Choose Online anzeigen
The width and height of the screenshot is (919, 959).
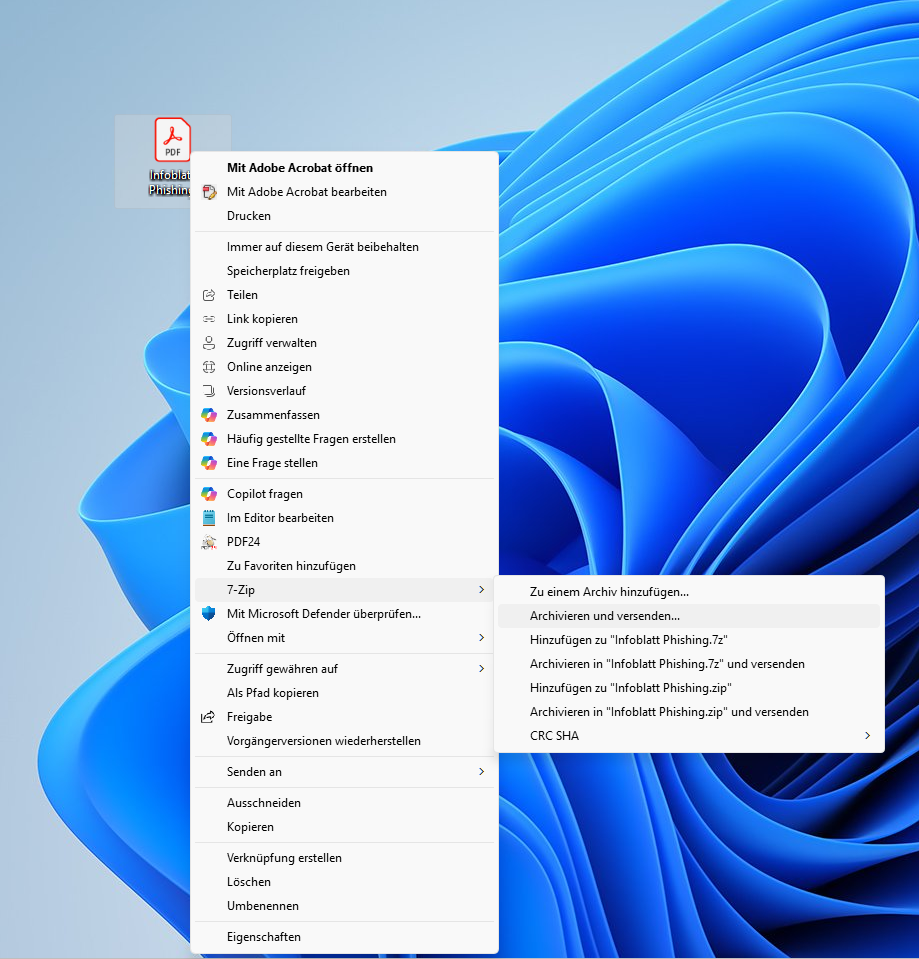pos(344,367)
